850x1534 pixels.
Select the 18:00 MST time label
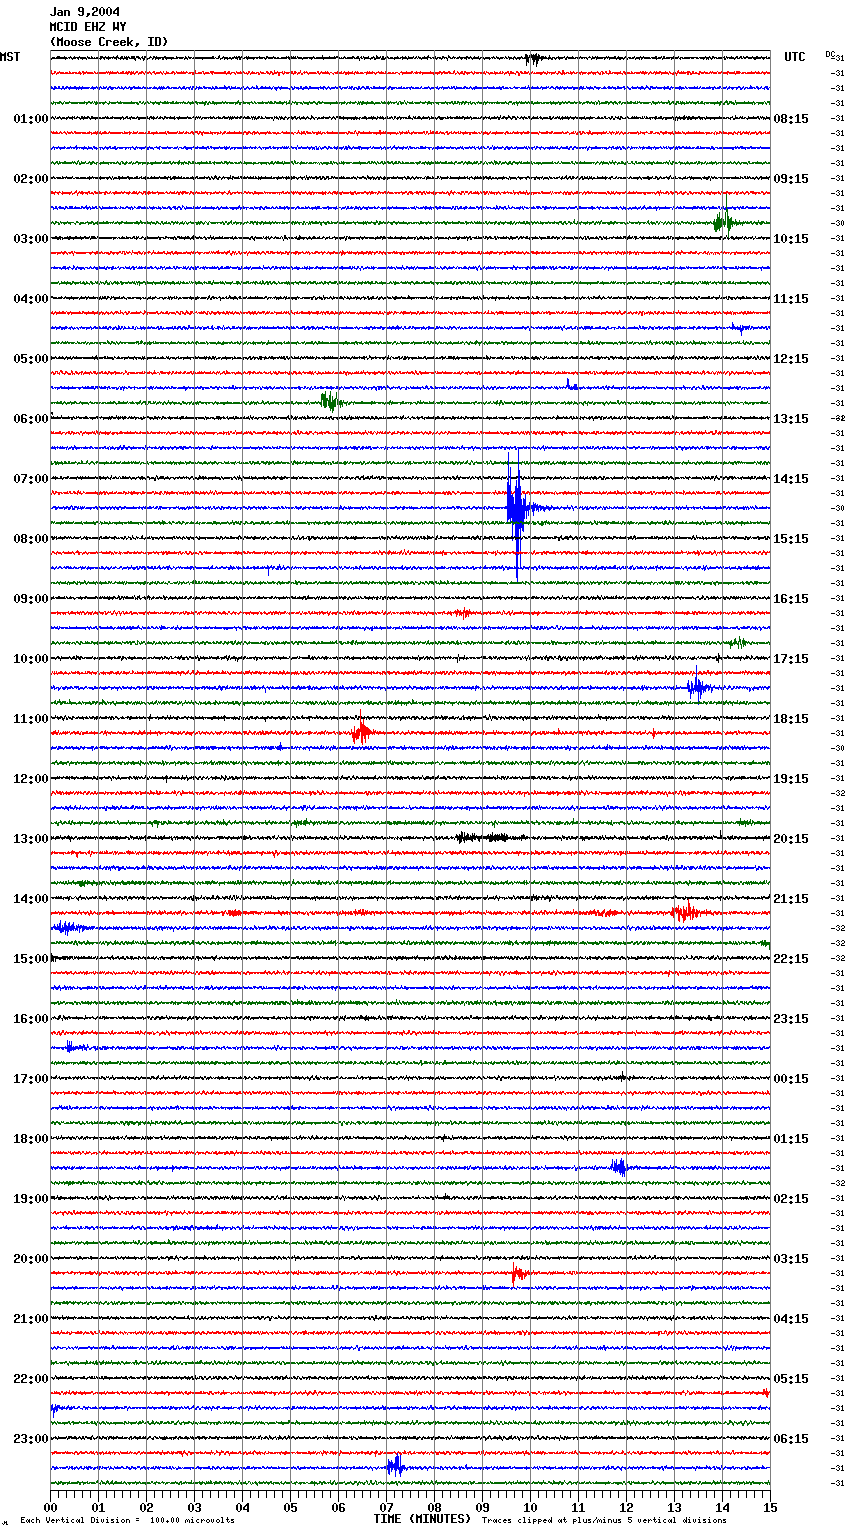click(31, 1139)
